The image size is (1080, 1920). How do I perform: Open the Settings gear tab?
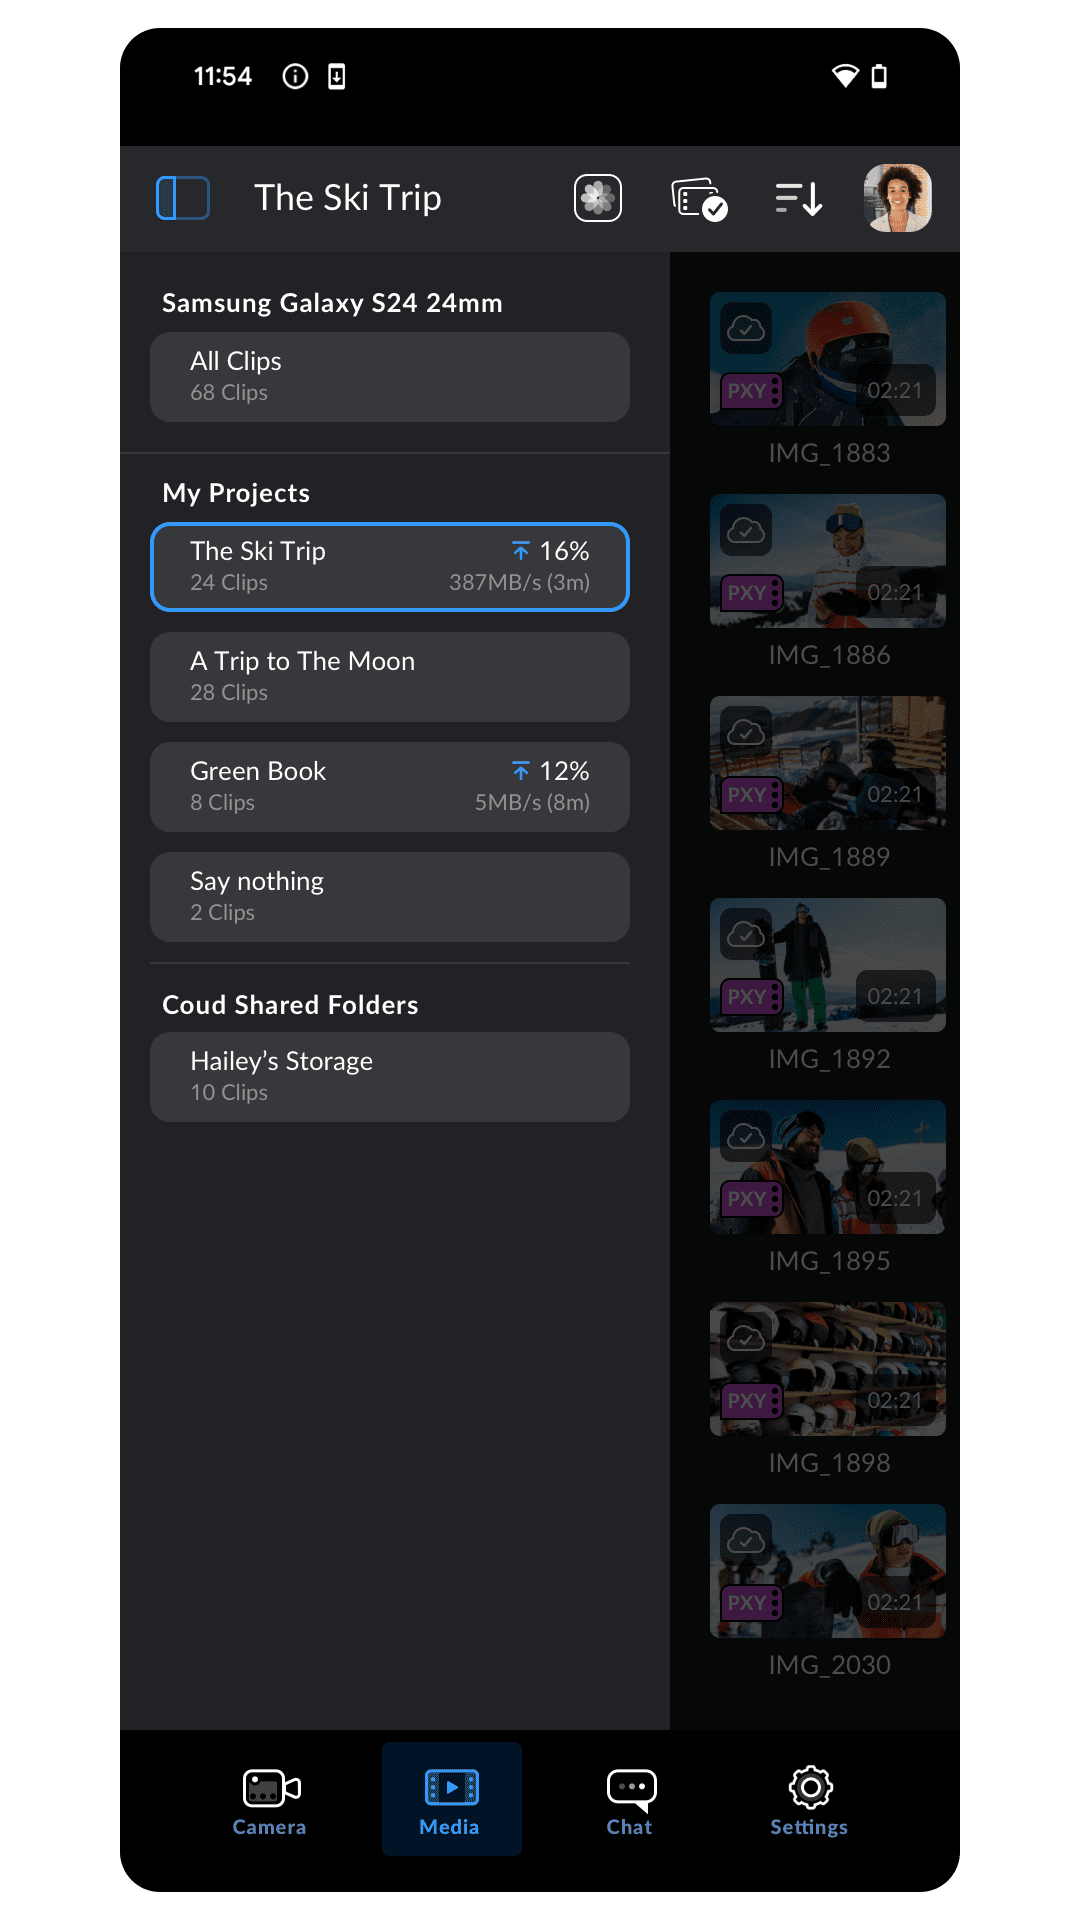point(810,1800)
